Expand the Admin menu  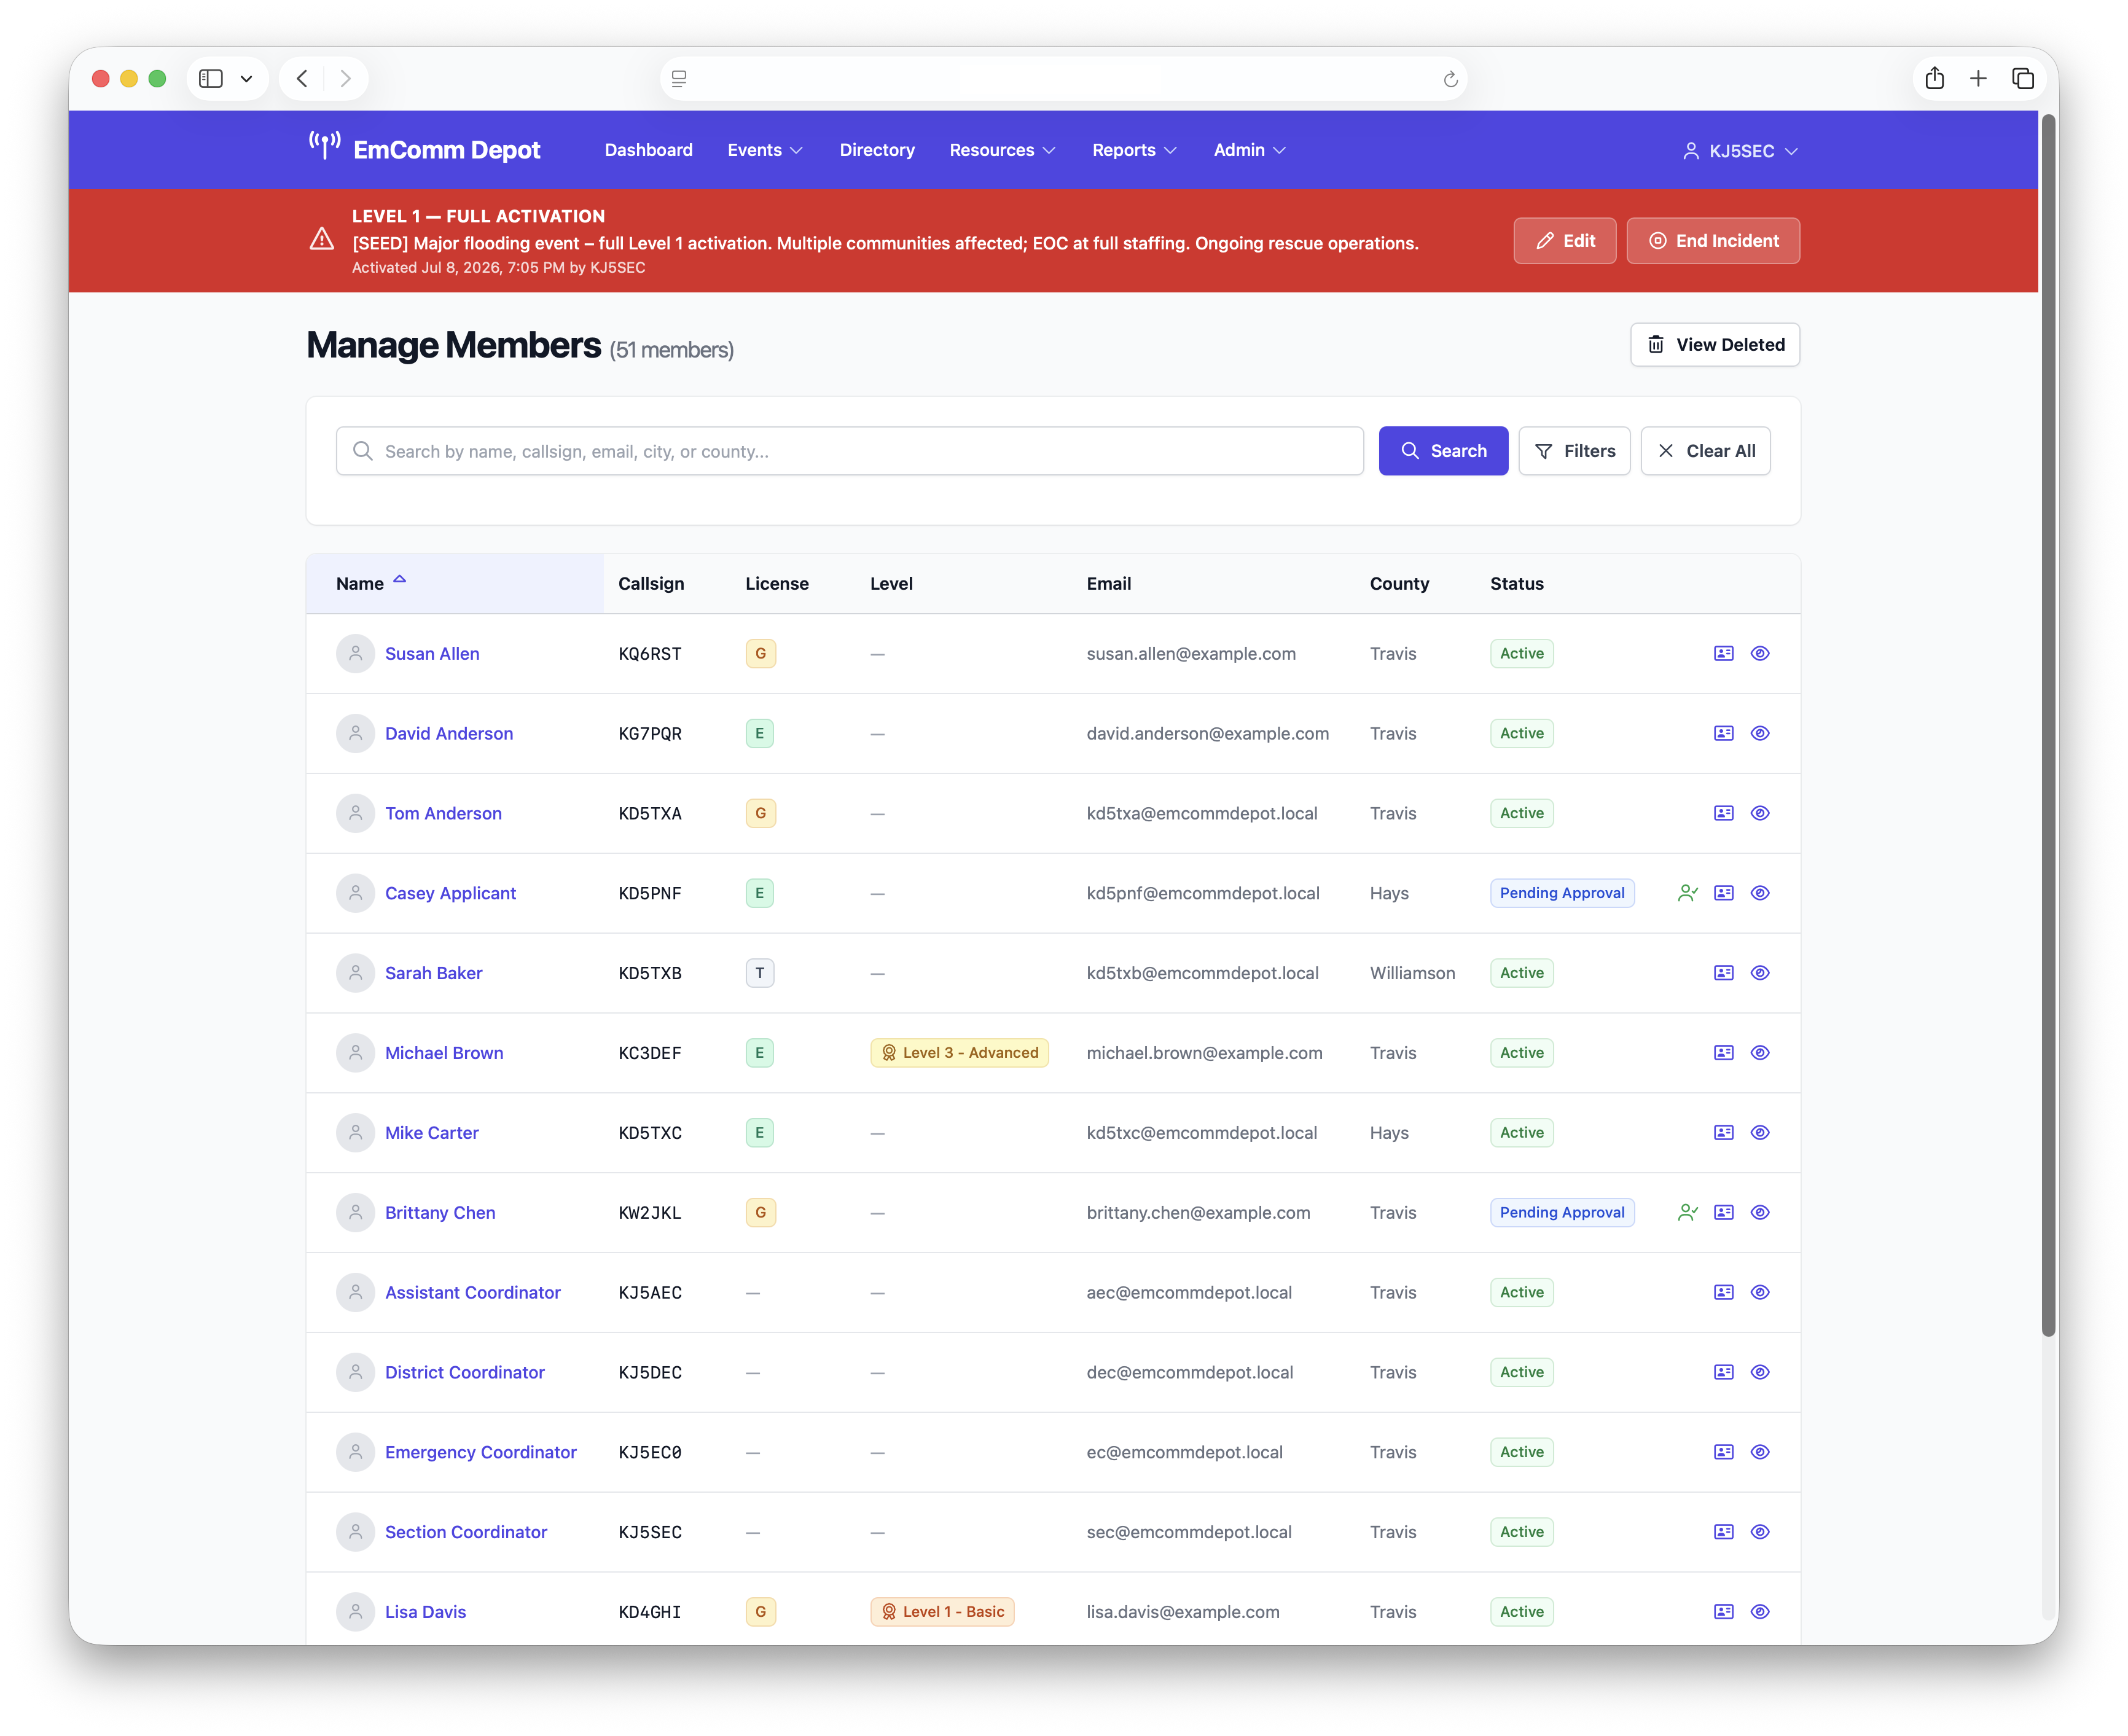click(x=1249, y=150)
